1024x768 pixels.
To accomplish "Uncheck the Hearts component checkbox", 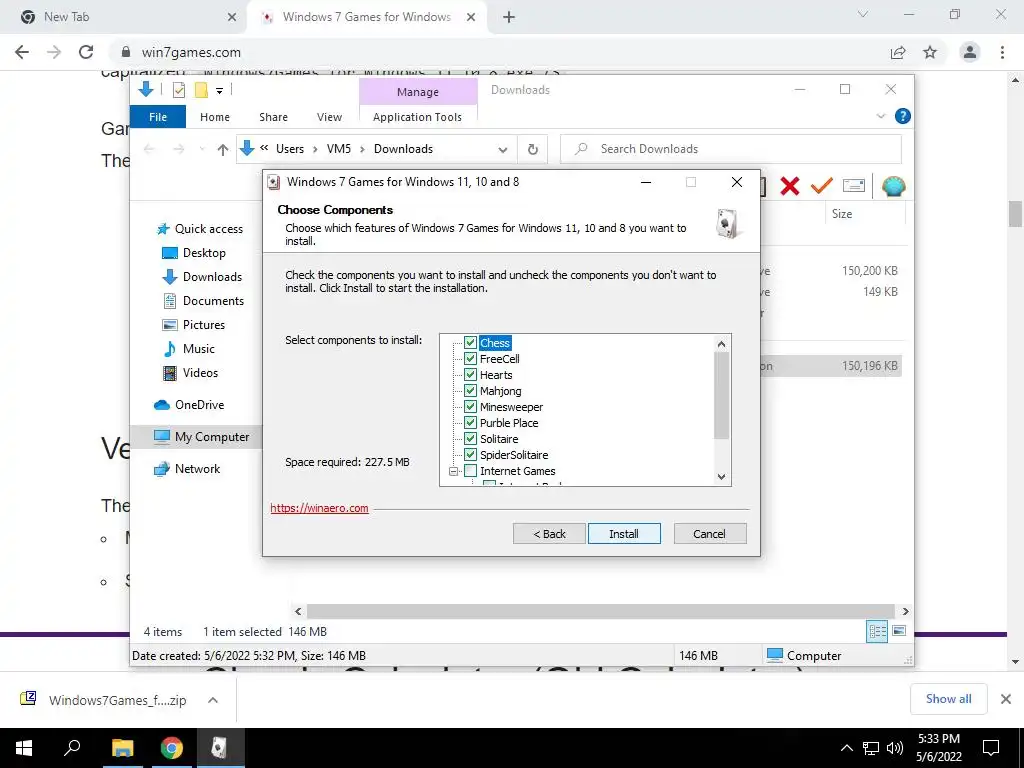I will coord(470,375).
